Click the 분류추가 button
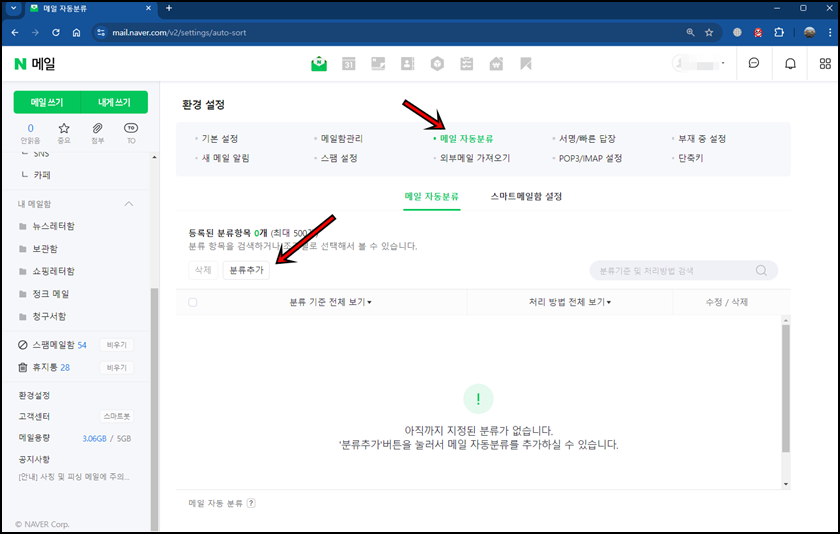The width and height of the screenshot is (840, 534). tap(246, 270)
